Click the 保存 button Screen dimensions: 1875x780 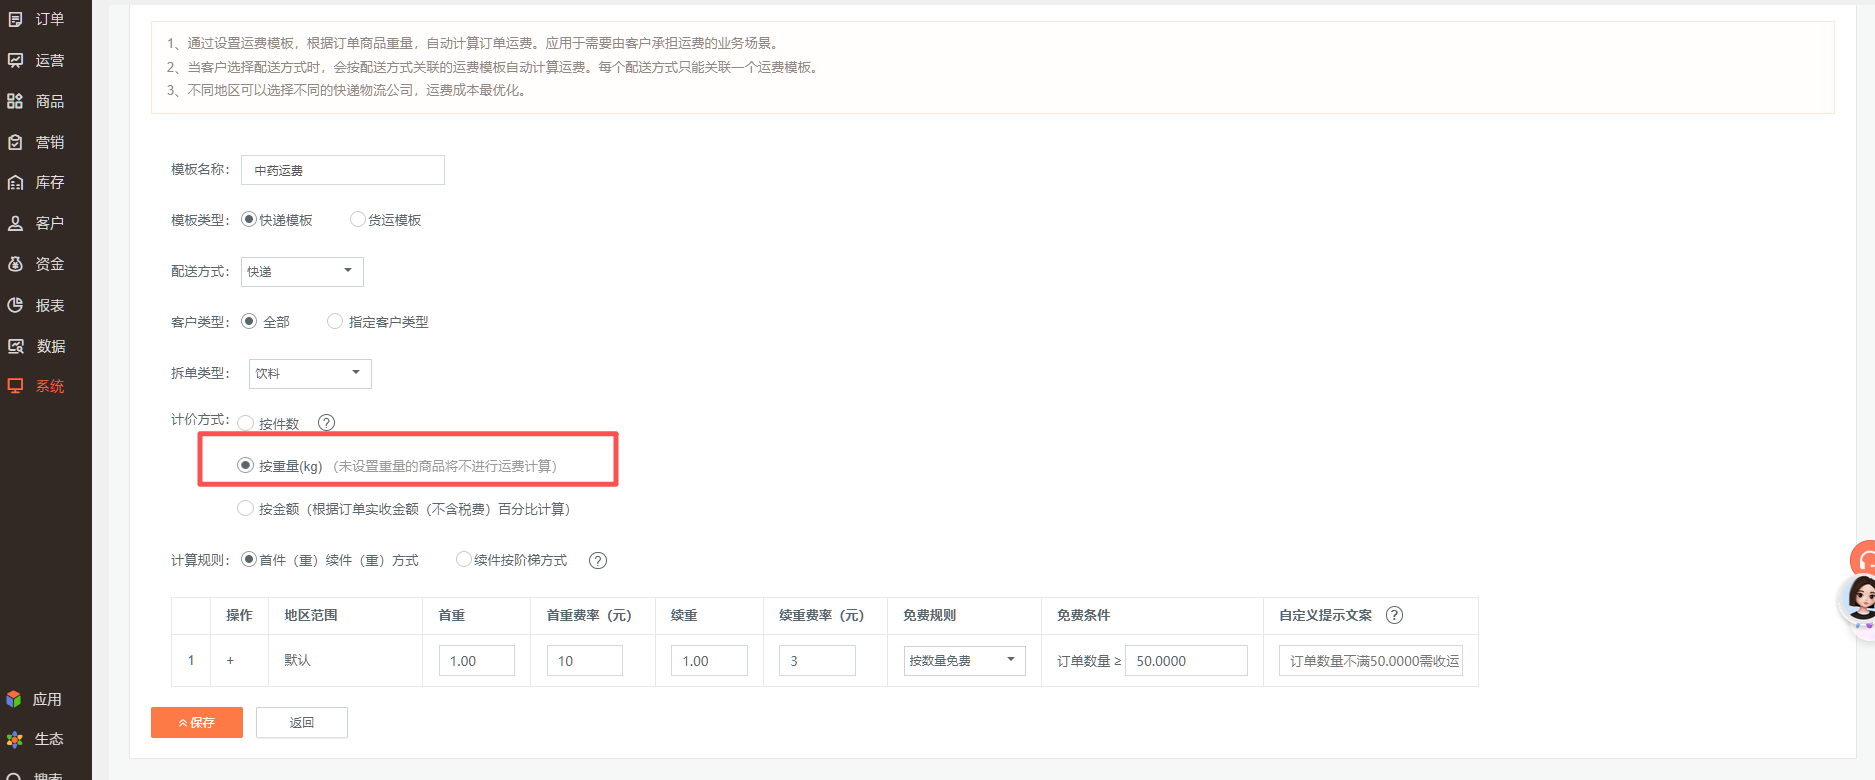click(197, 722)
